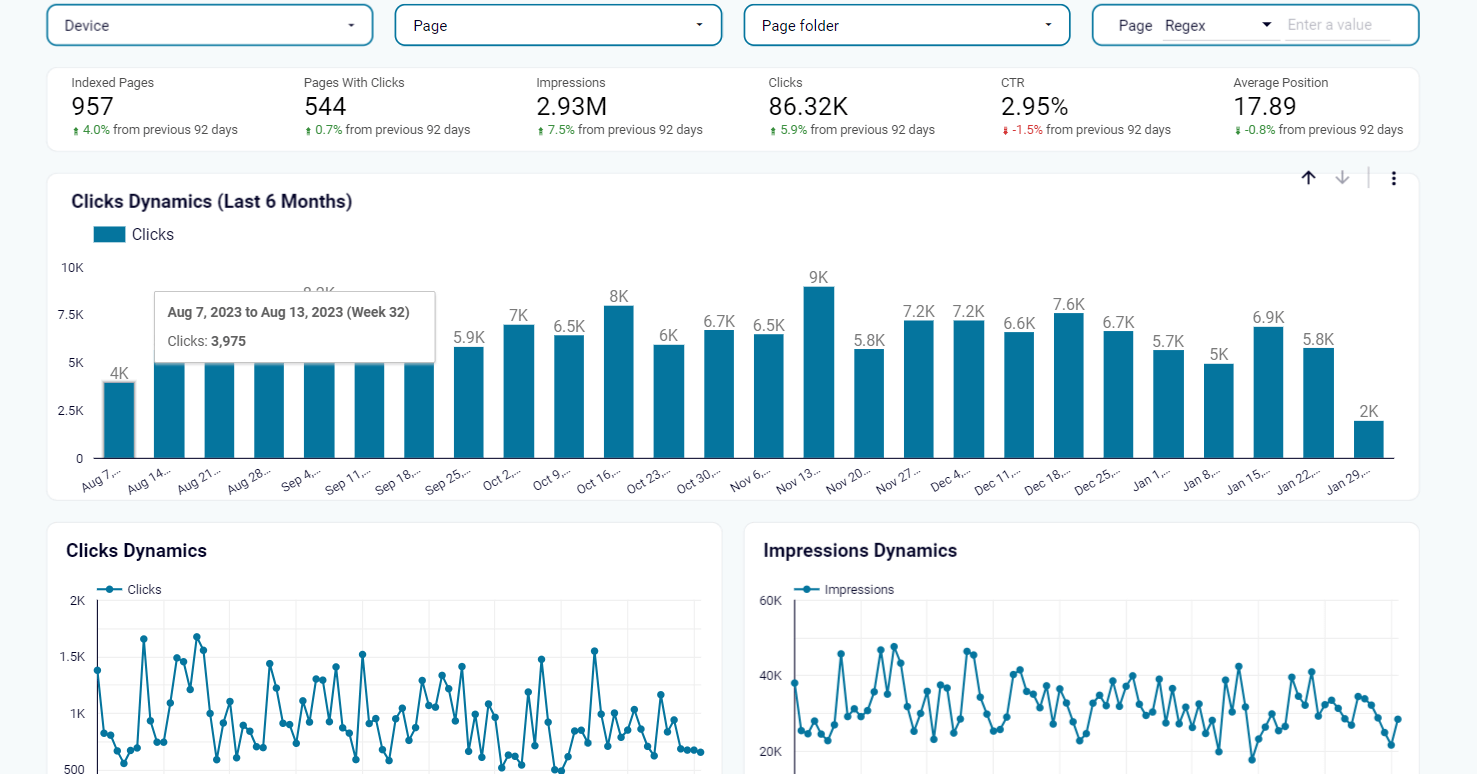Click the Oct 16 bar labeled 8K
Image resolution: width=1477 pixels, height=774 pixels.
click(618, 382)
